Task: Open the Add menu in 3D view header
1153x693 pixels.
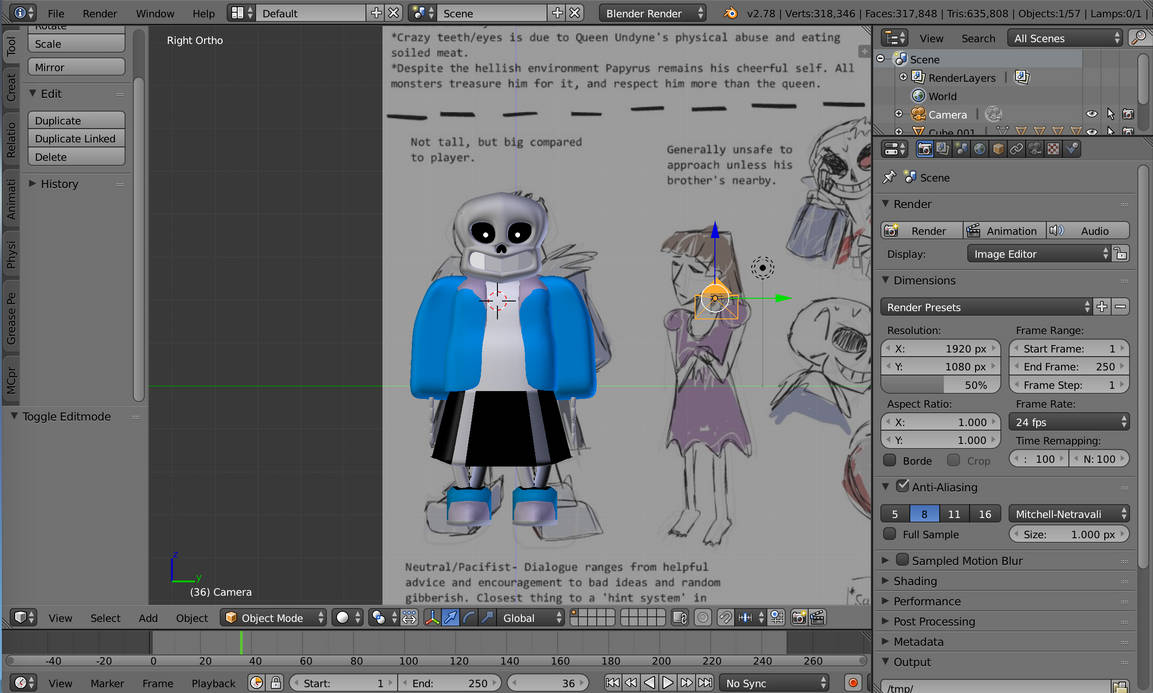Action: coord(148,618)
